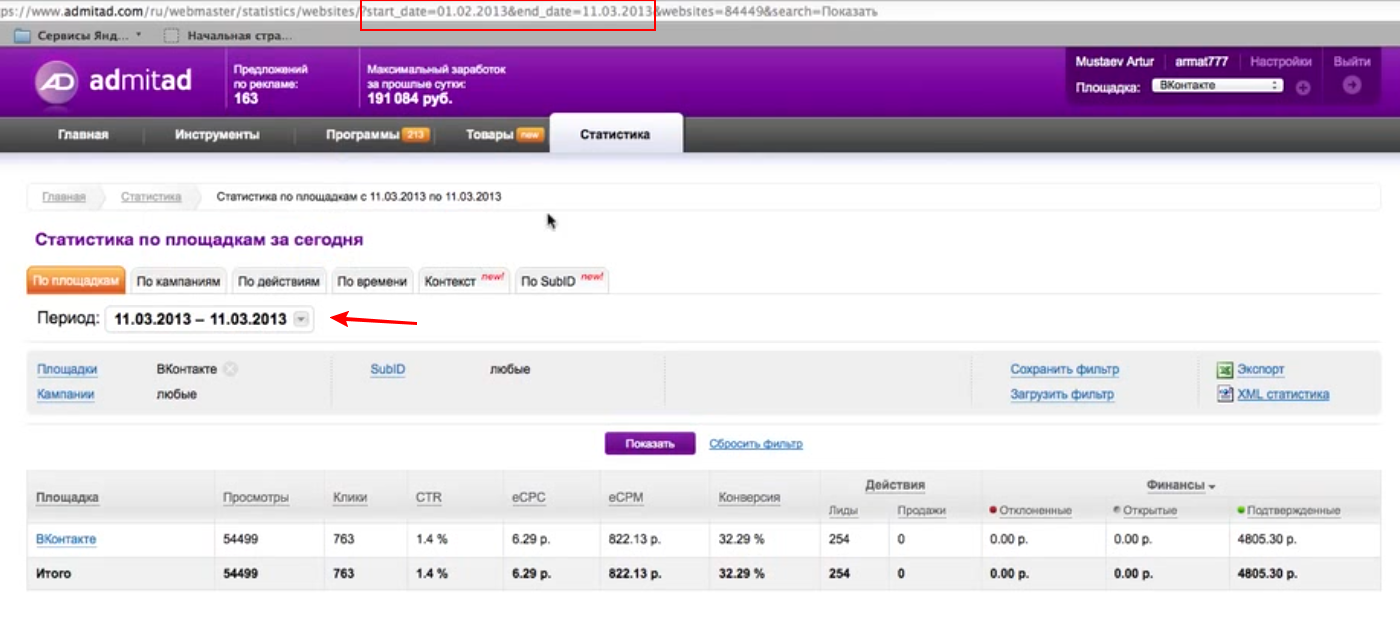1400x618 pixels.
Task: Click the Выйти logout link
Action: (x=1352, y=62)
